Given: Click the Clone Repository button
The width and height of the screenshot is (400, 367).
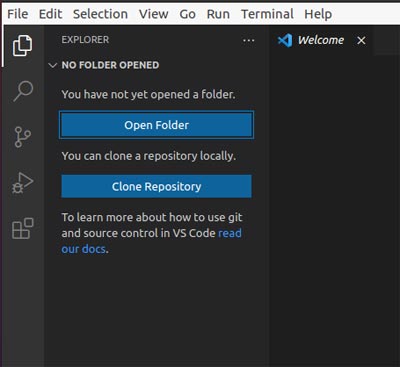Looking at the screenshot, I should [x=156, y=186].
